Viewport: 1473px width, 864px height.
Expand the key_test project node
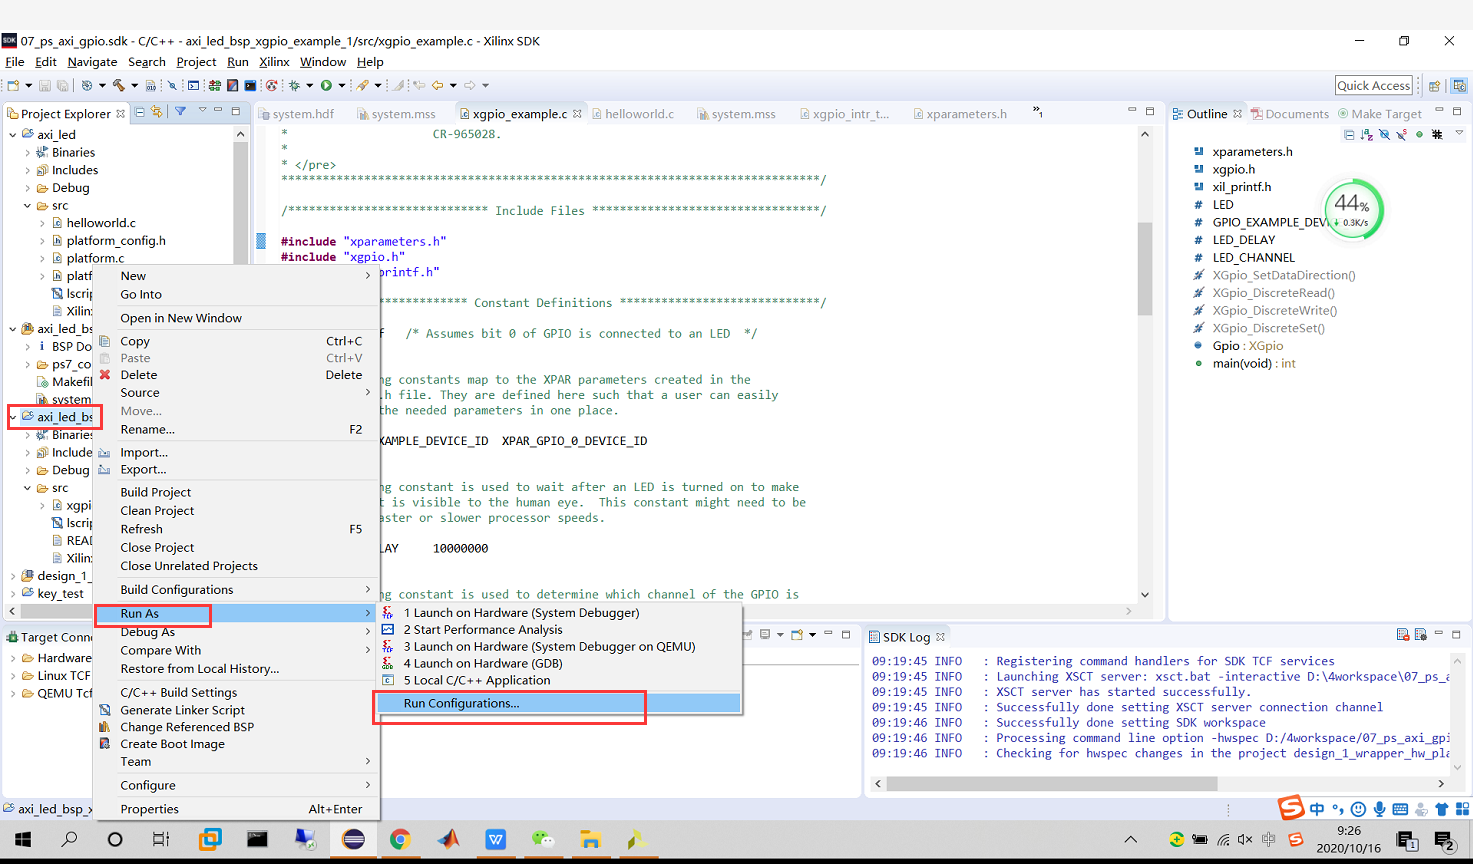pyautogui.click(x=12, y=593)
